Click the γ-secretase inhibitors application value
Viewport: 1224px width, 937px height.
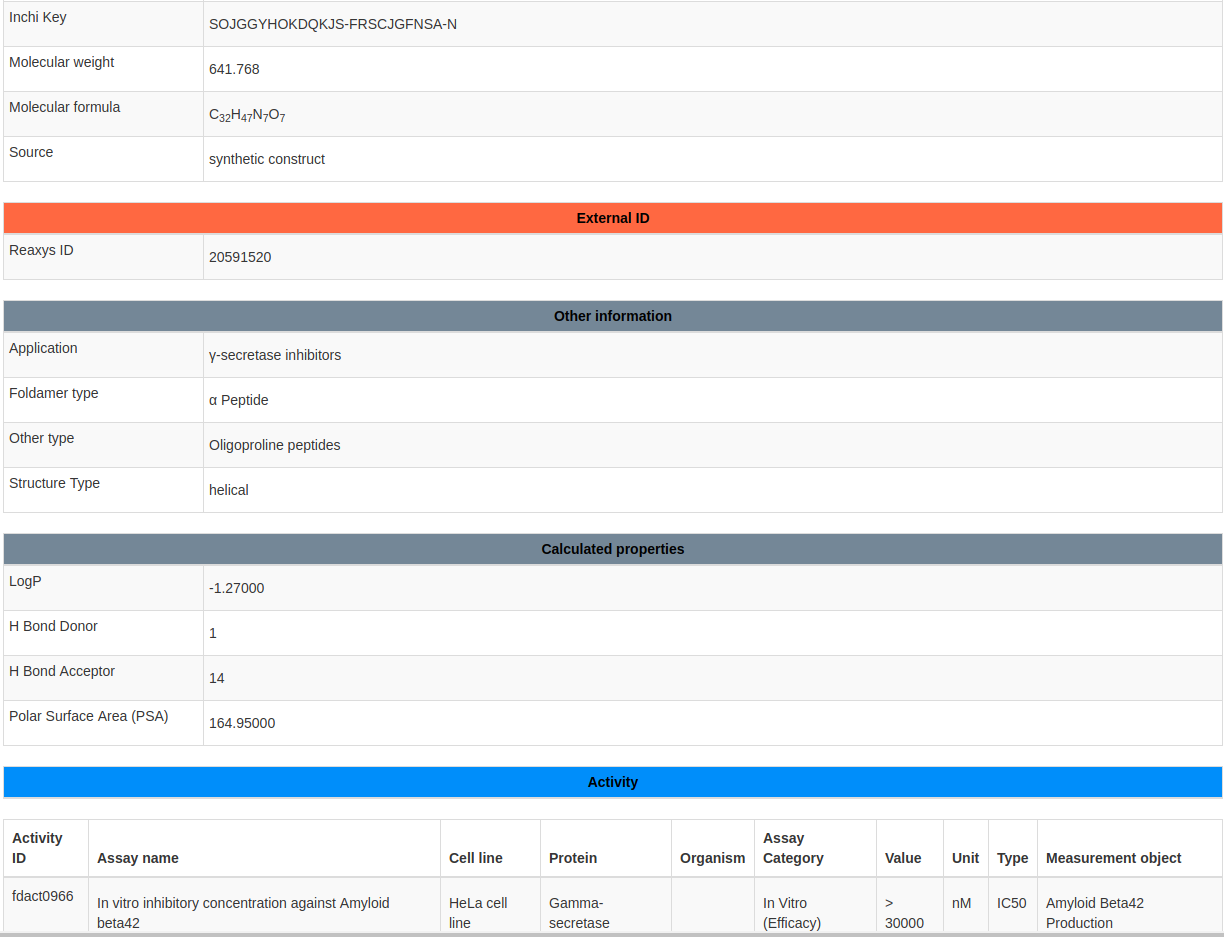coord(275,355)
